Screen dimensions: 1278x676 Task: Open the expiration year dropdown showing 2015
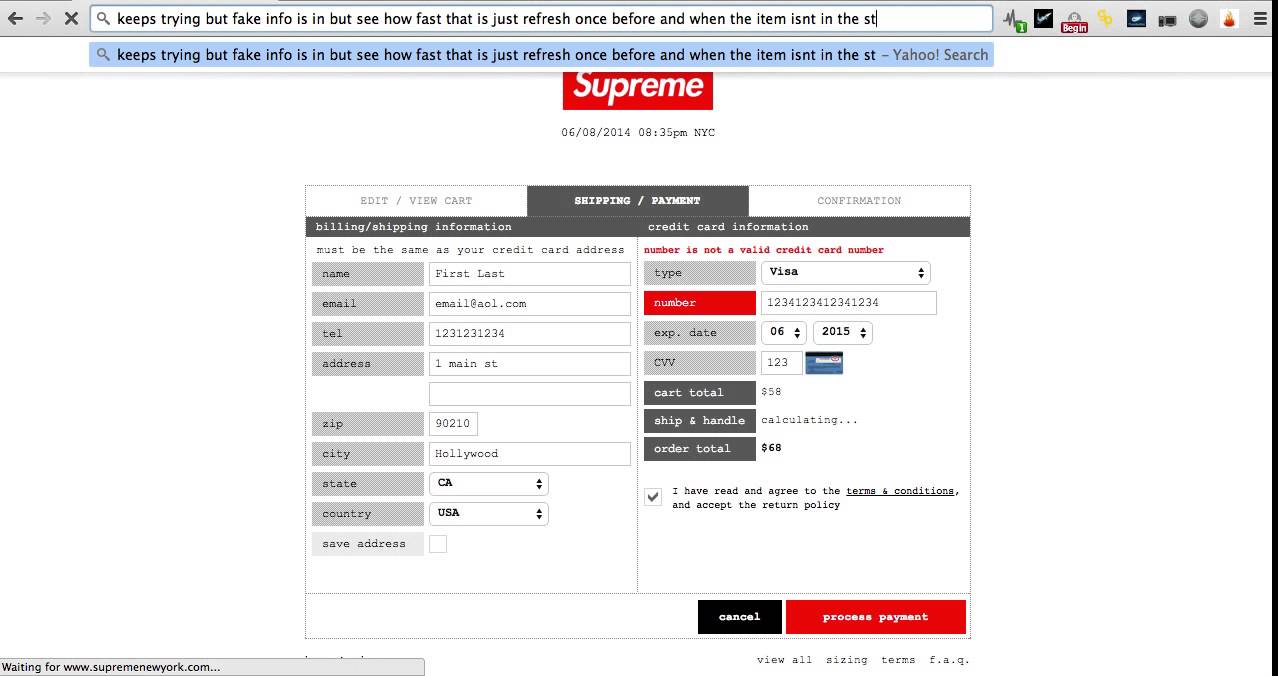pos(842,332)
